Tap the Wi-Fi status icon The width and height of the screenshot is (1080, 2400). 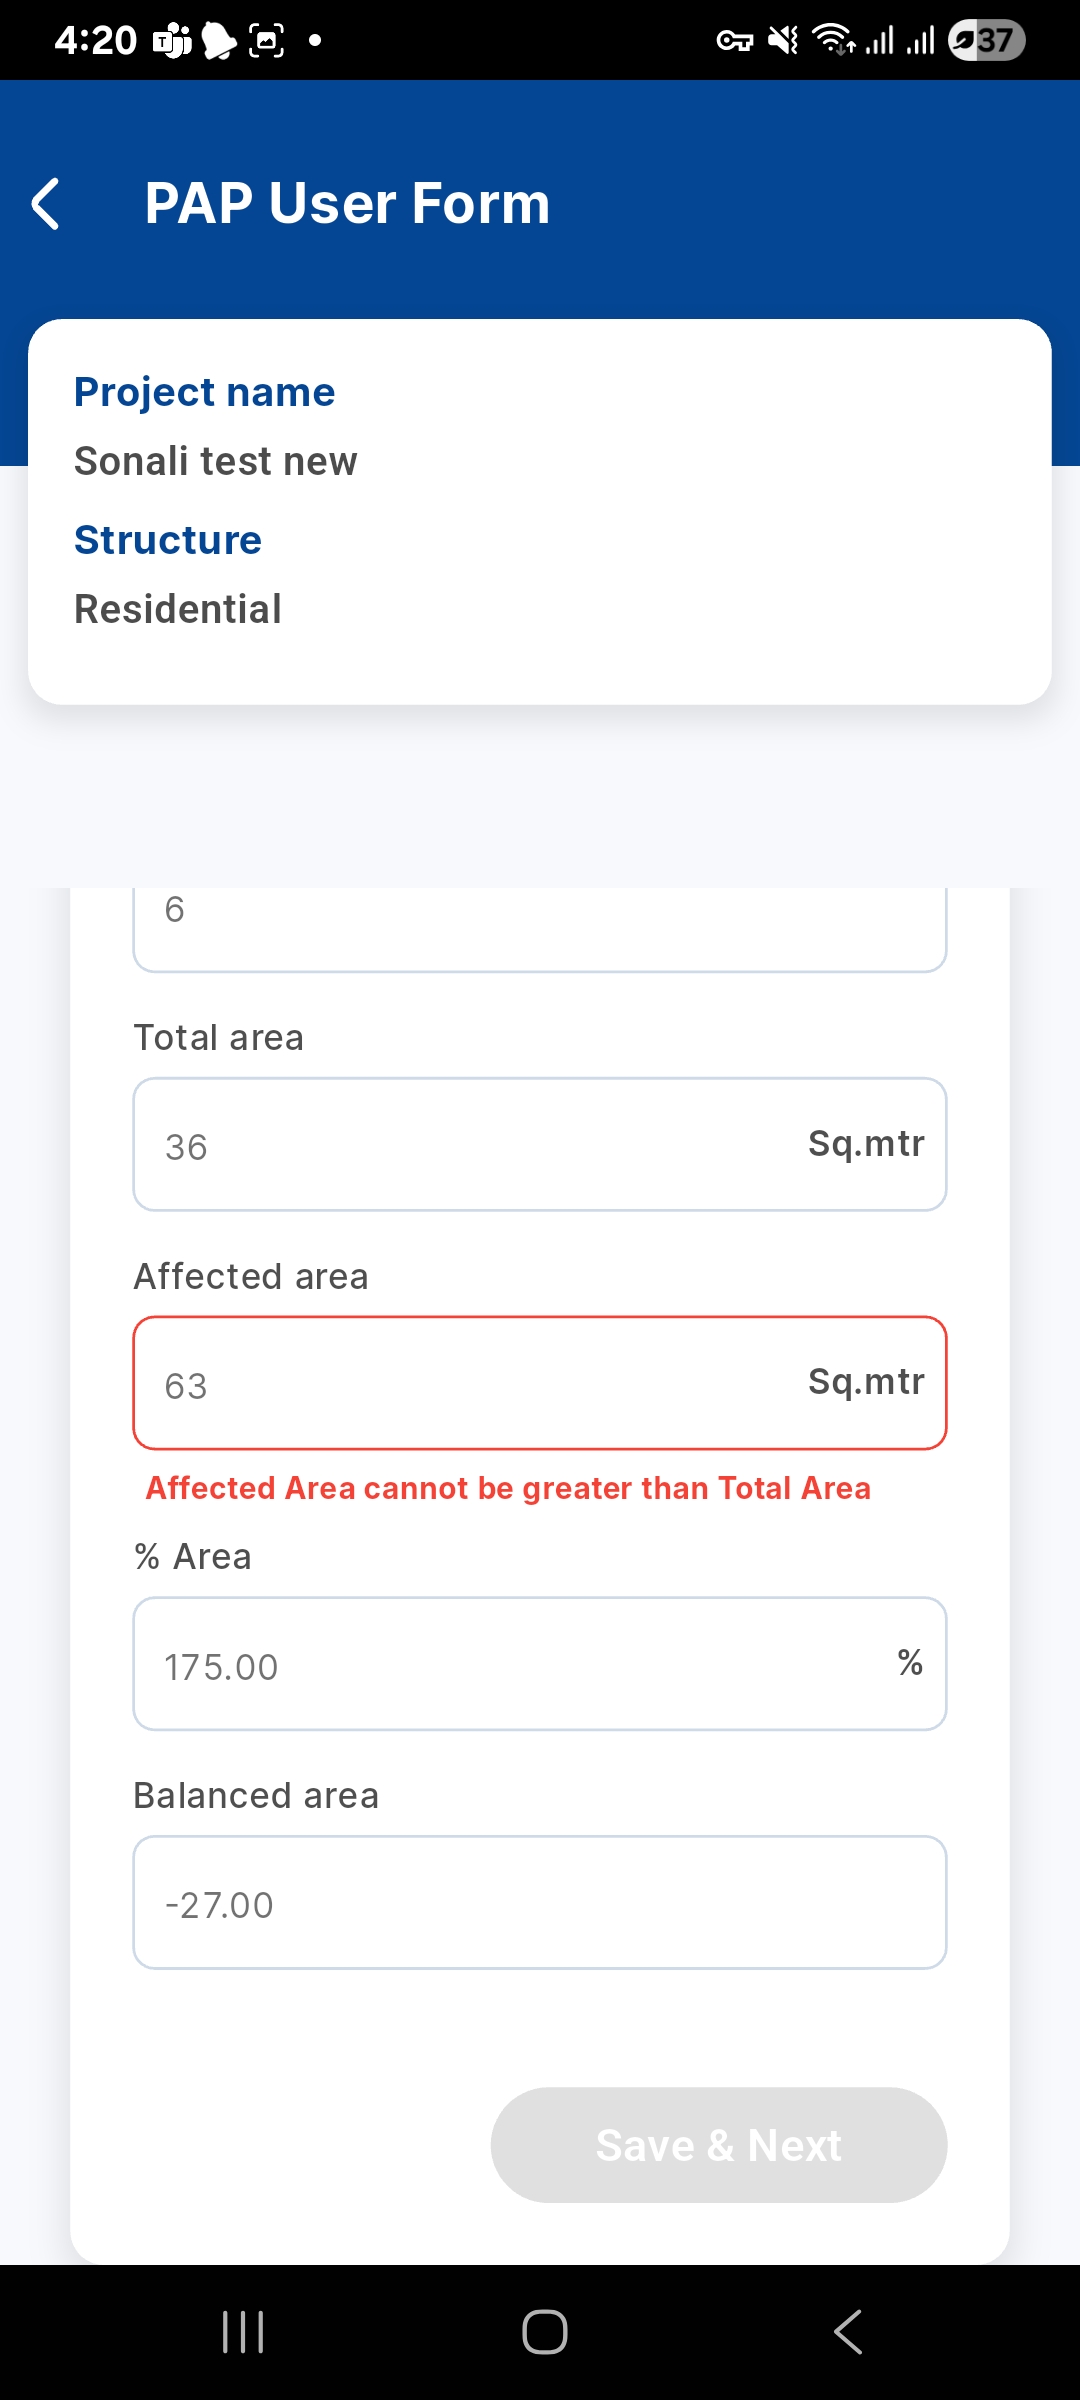[832, 41]
